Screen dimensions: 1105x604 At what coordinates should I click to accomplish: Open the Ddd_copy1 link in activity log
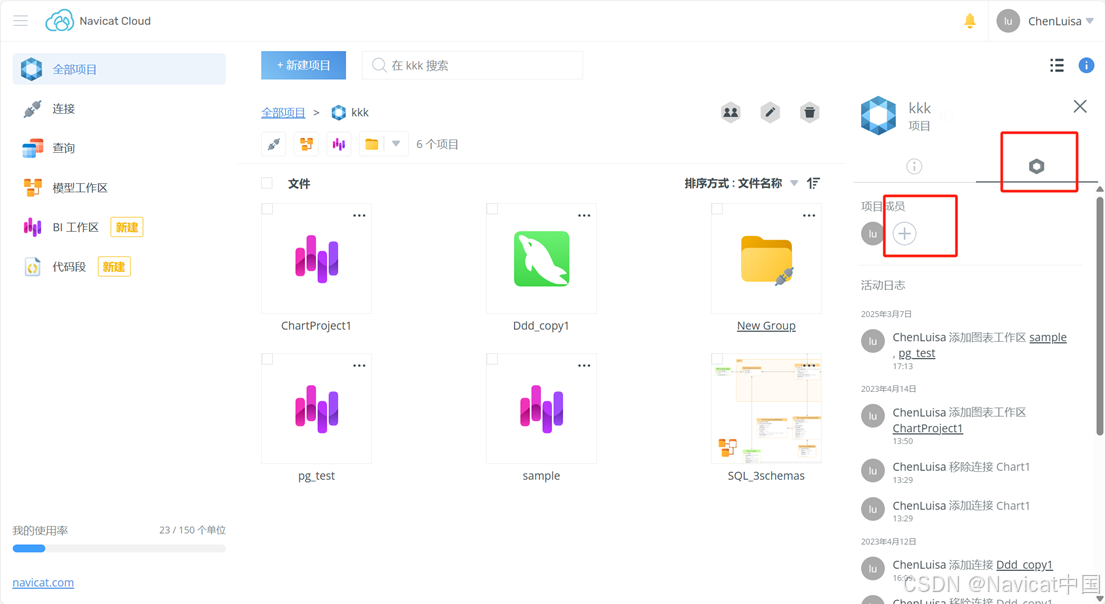click(1024, 565)
